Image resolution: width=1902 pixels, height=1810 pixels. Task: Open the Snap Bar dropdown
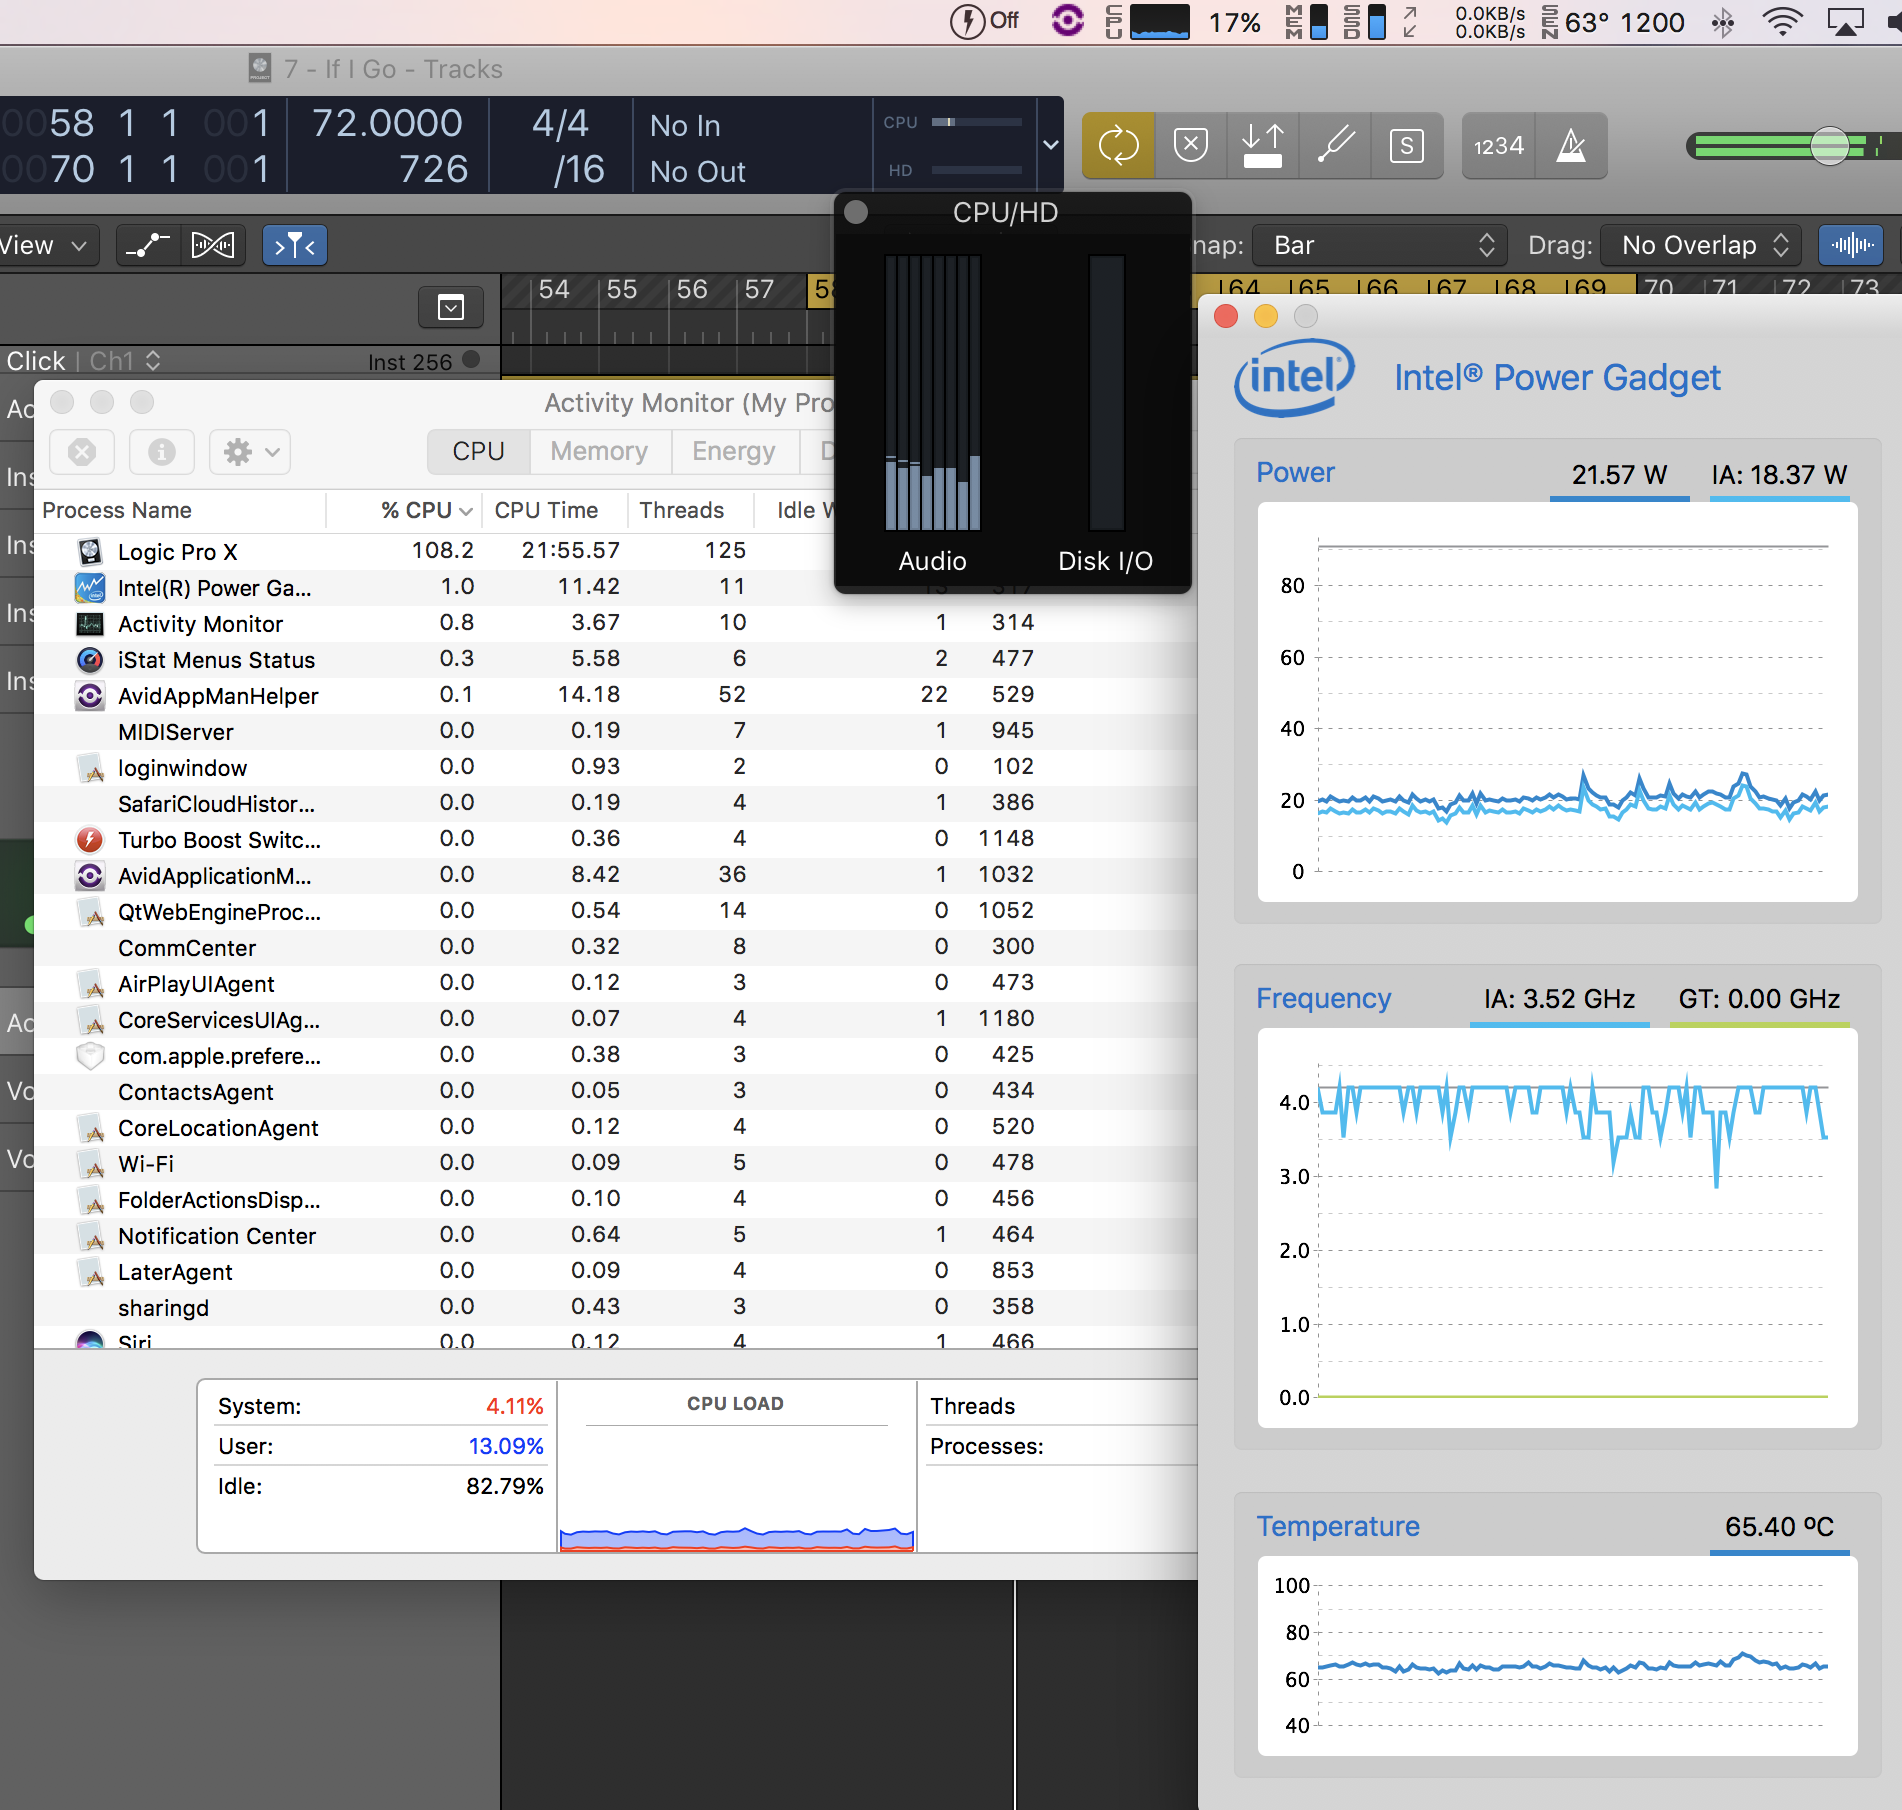1379,245
